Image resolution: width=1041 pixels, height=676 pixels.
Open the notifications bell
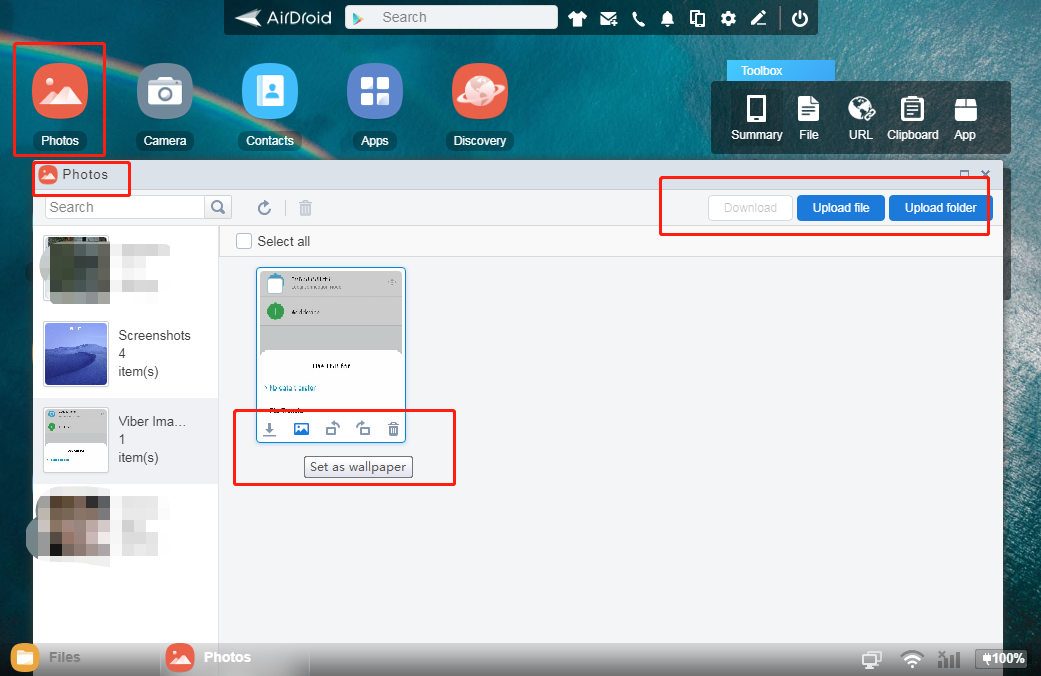point(667,18)
